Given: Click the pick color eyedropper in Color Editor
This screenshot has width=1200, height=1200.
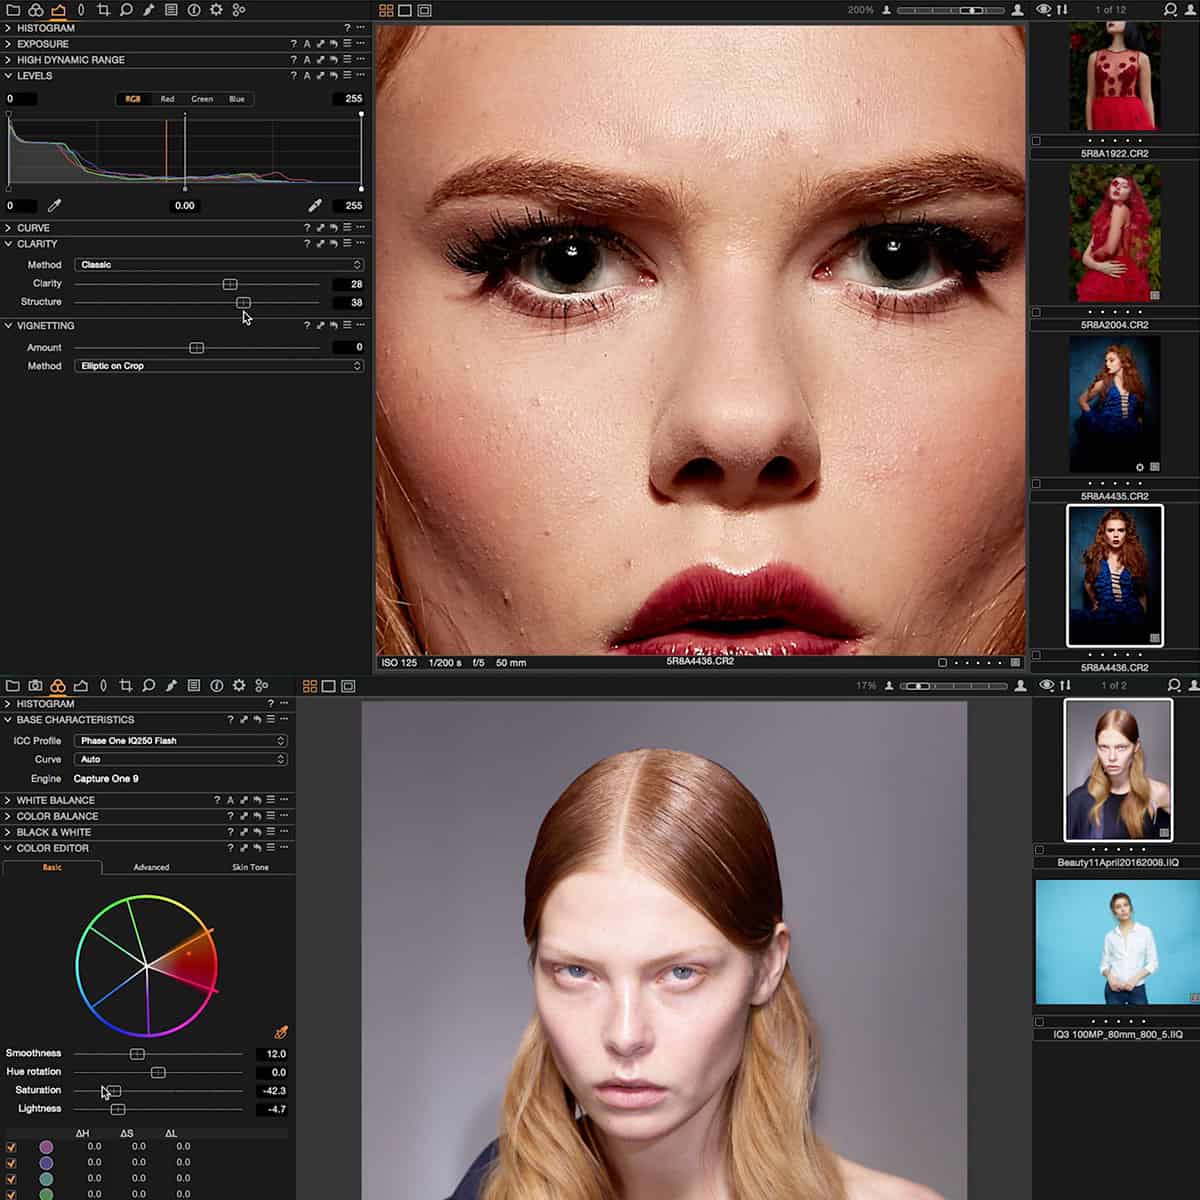Looking at the screenshot, I should (280, 1031).
